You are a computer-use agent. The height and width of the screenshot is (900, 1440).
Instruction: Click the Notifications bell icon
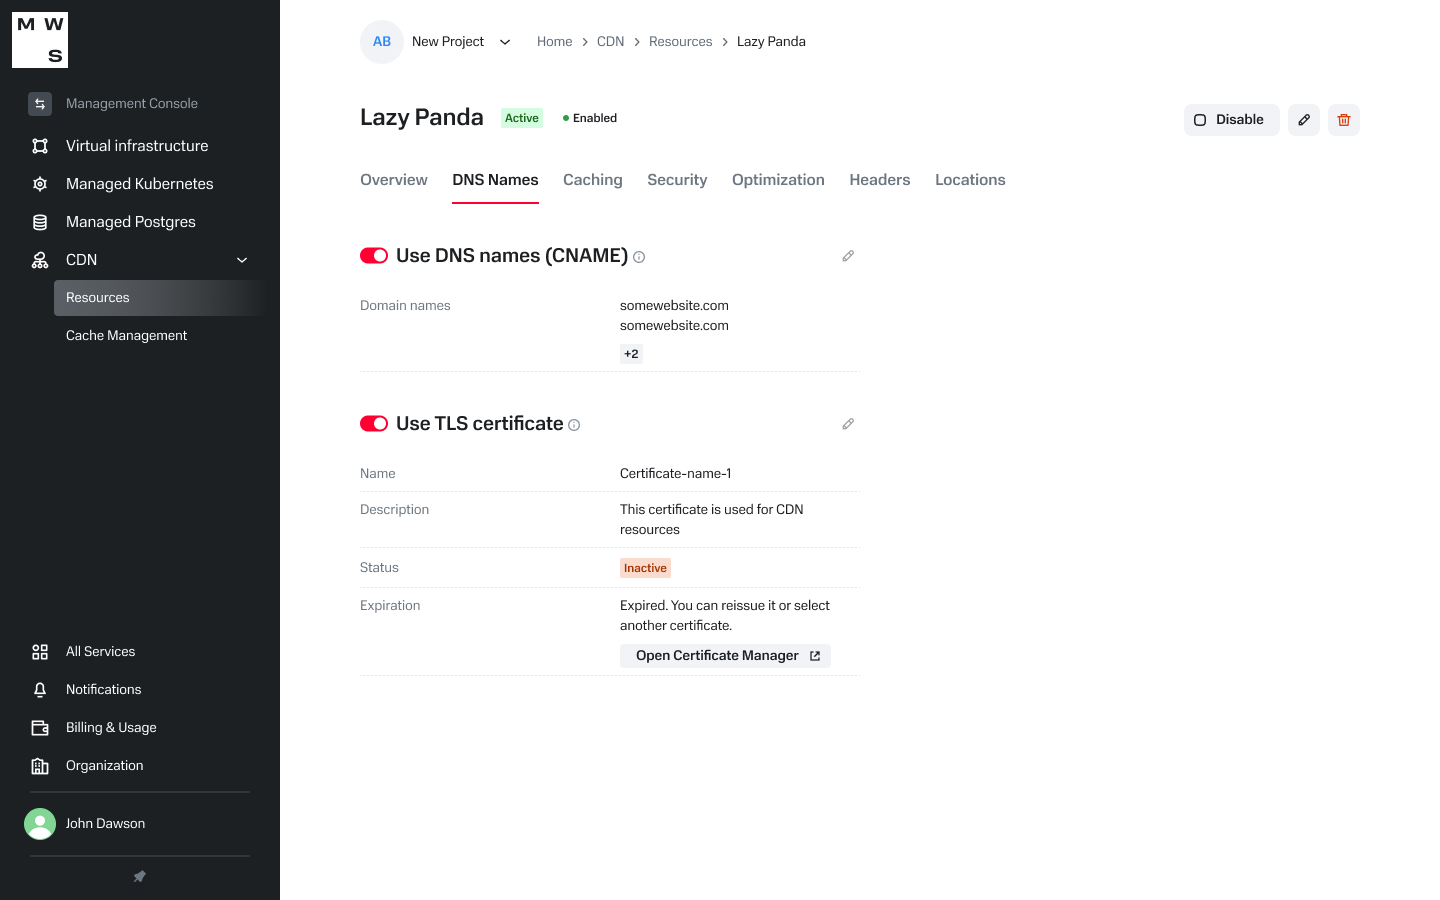click(x=40, y=690)
